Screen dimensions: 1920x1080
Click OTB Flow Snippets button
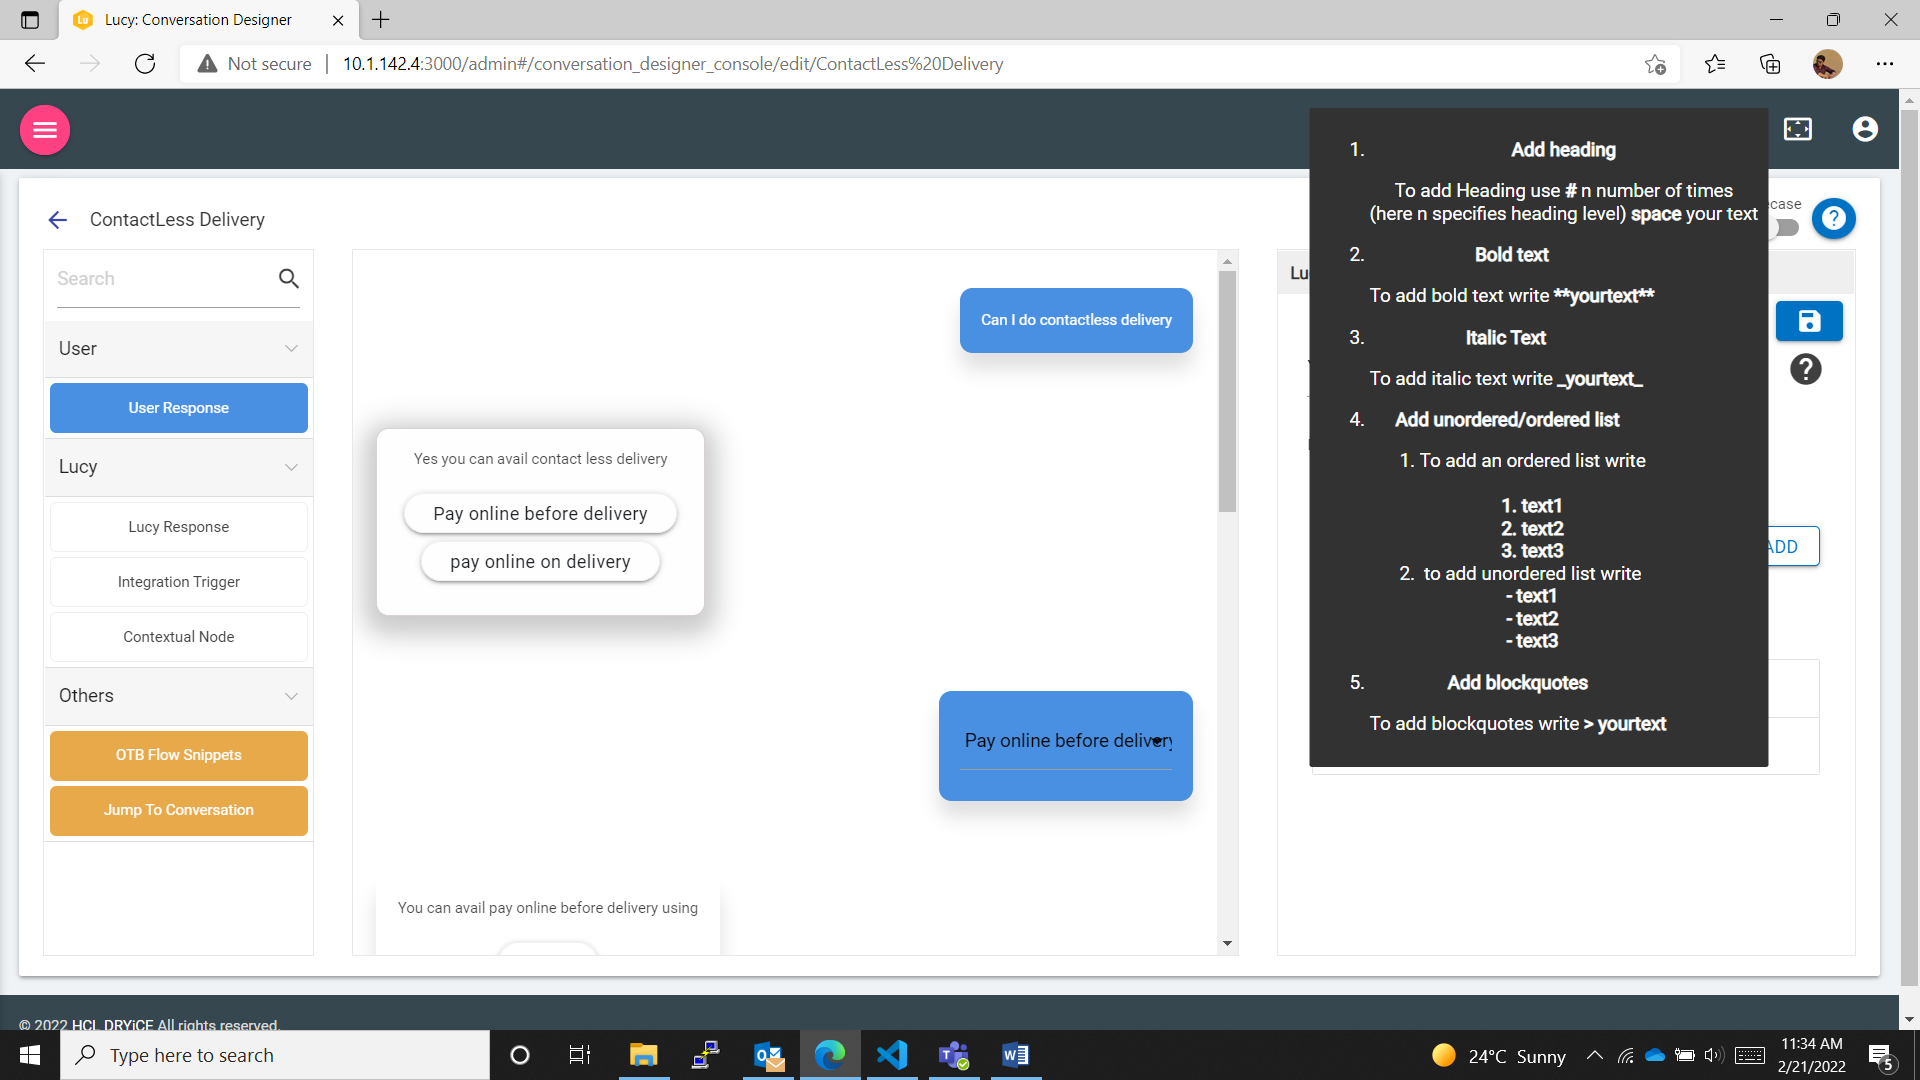(179, 755)
